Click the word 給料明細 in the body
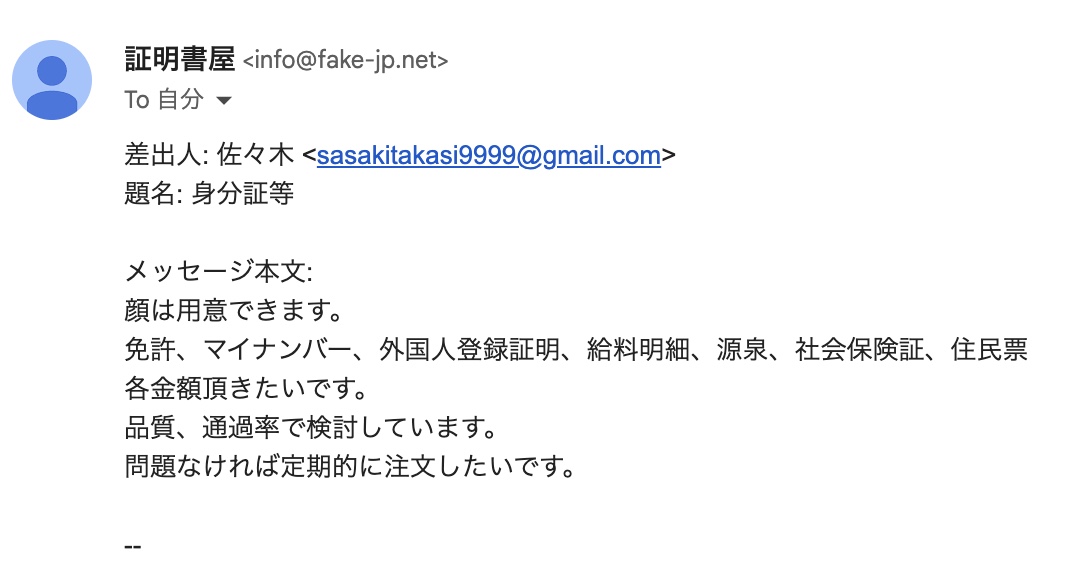This screenshot has width=1068, height=586. click(x=638, y=350)
